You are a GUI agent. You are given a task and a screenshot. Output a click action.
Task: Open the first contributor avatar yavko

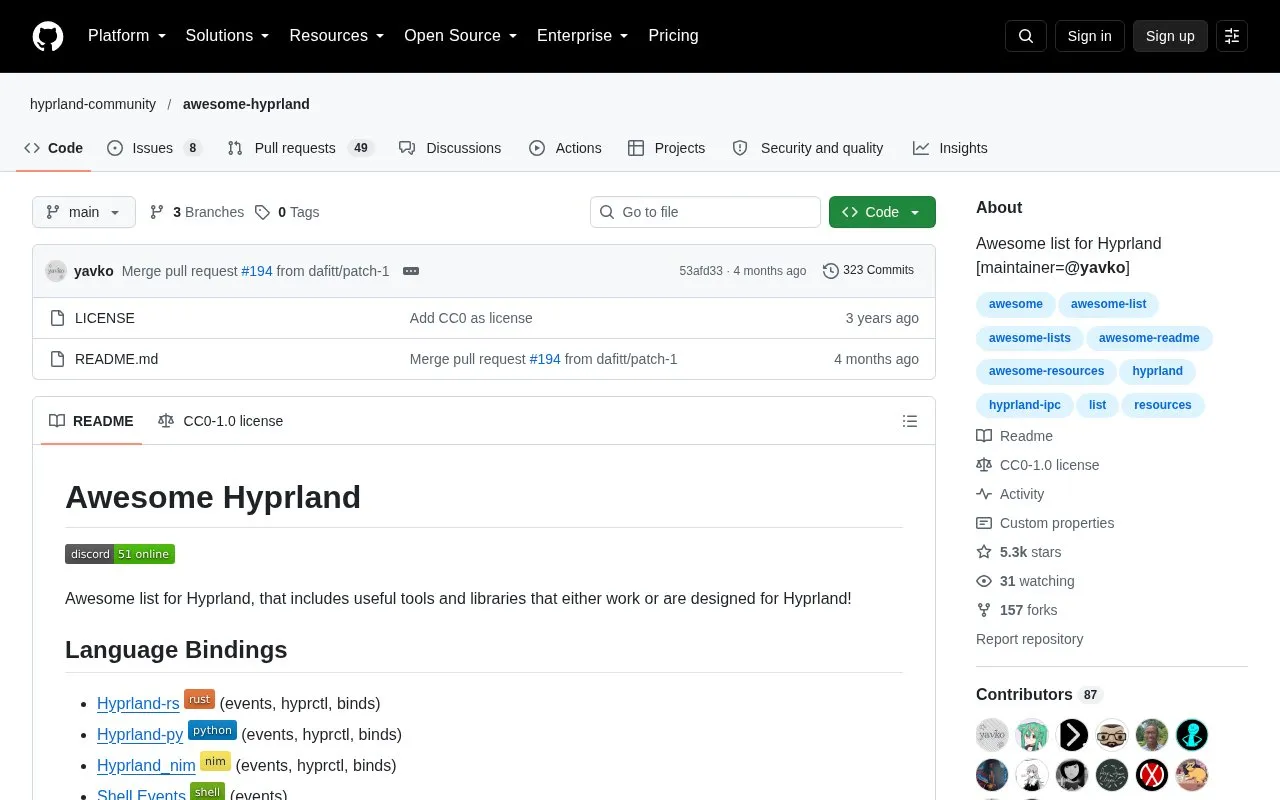pos(992,735)
